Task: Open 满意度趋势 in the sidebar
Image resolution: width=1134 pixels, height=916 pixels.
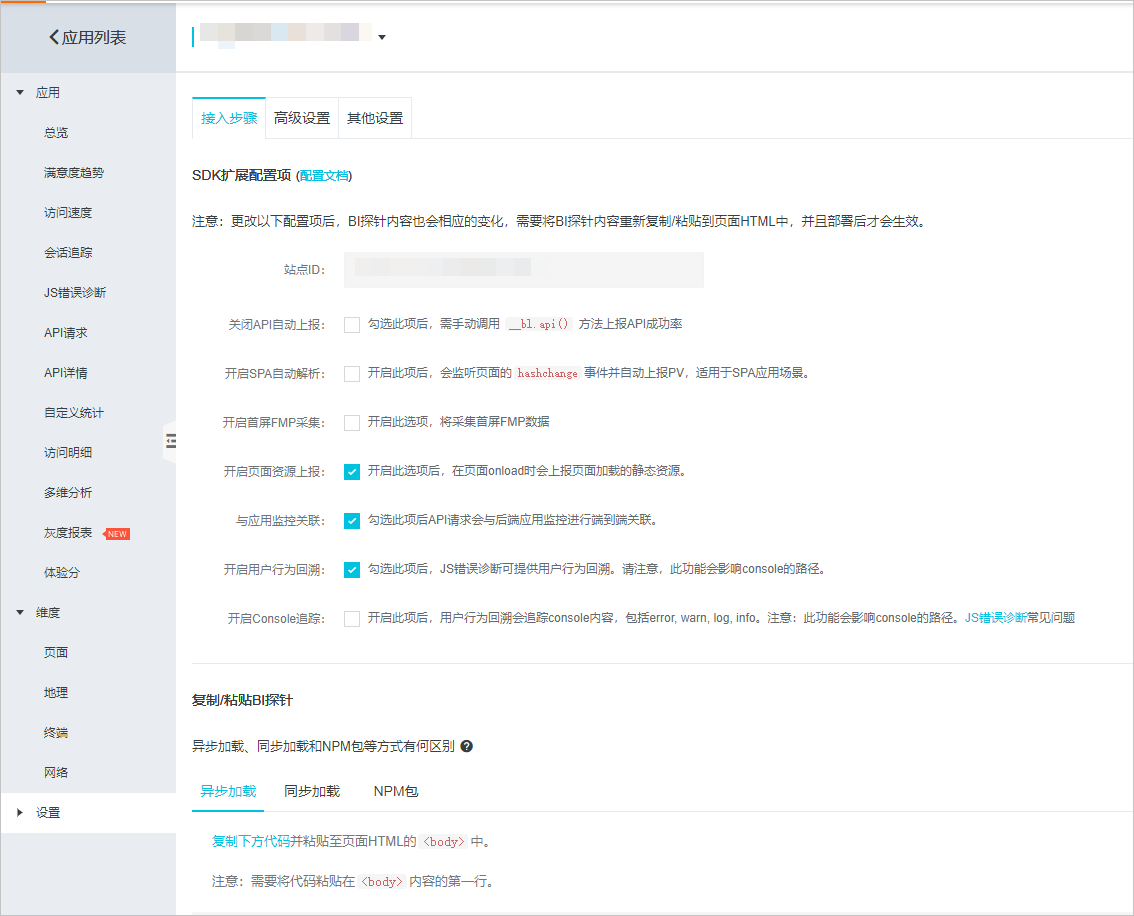Action: [74, 173]
